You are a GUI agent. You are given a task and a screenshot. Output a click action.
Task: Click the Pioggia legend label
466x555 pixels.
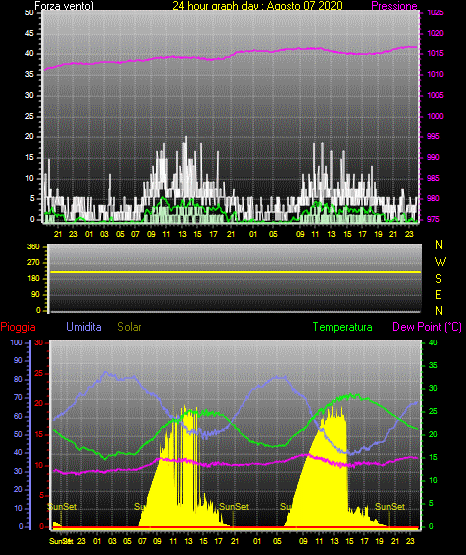18,327
